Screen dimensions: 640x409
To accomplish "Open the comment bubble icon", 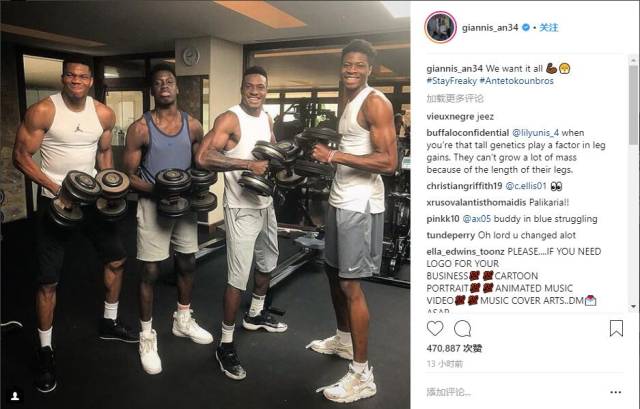I will pyautogui.click(x=462, y=329).
